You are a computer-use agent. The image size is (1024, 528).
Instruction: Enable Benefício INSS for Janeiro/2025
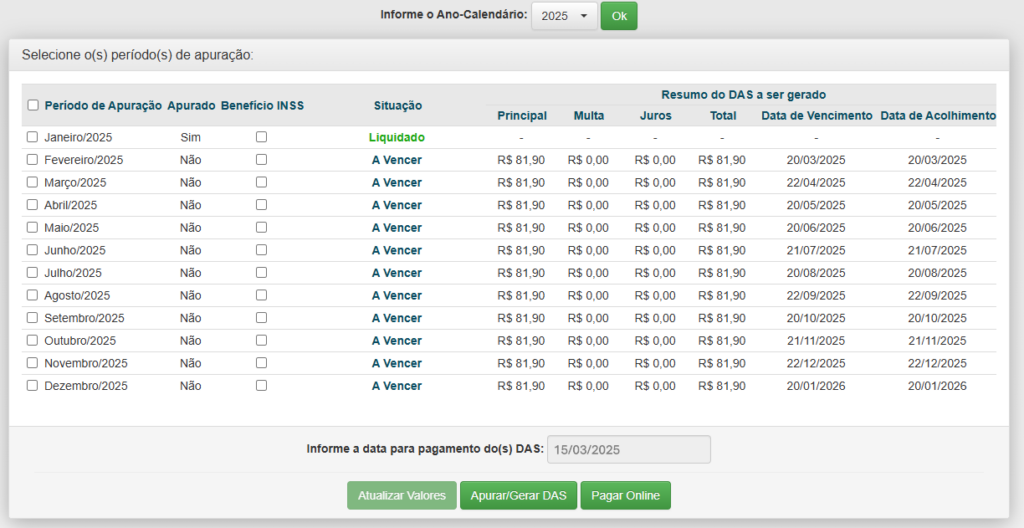click(261, 137)
